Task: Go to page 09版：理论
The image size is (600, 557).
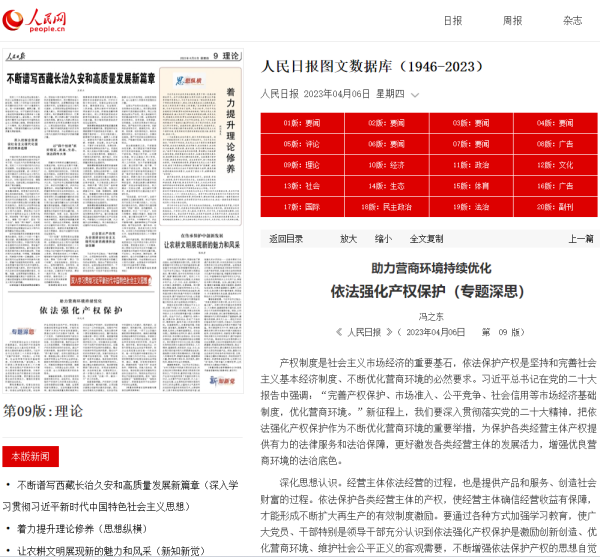Action: [x=302, y=165]
